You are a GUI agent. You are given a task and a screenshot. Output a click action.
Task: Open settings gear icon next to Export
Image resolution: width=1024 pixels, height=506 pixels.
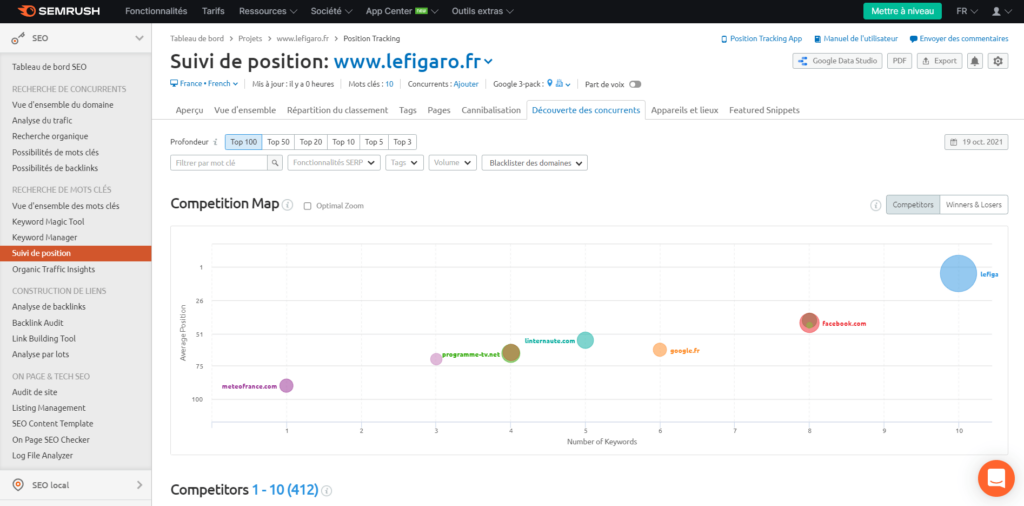coord(997,61)
